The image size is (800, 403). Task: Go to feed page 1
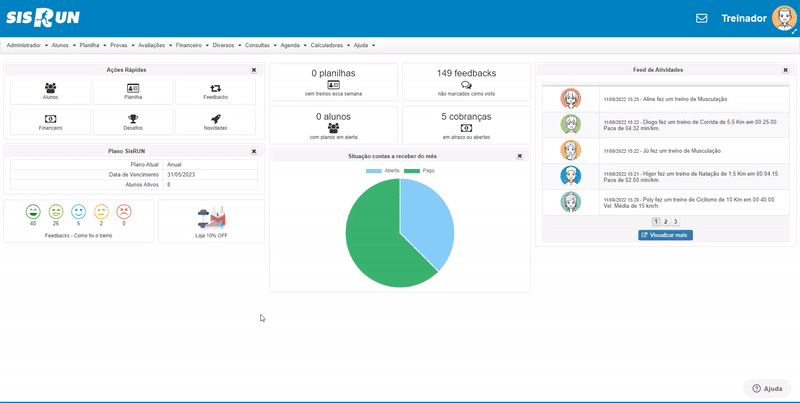656,222
